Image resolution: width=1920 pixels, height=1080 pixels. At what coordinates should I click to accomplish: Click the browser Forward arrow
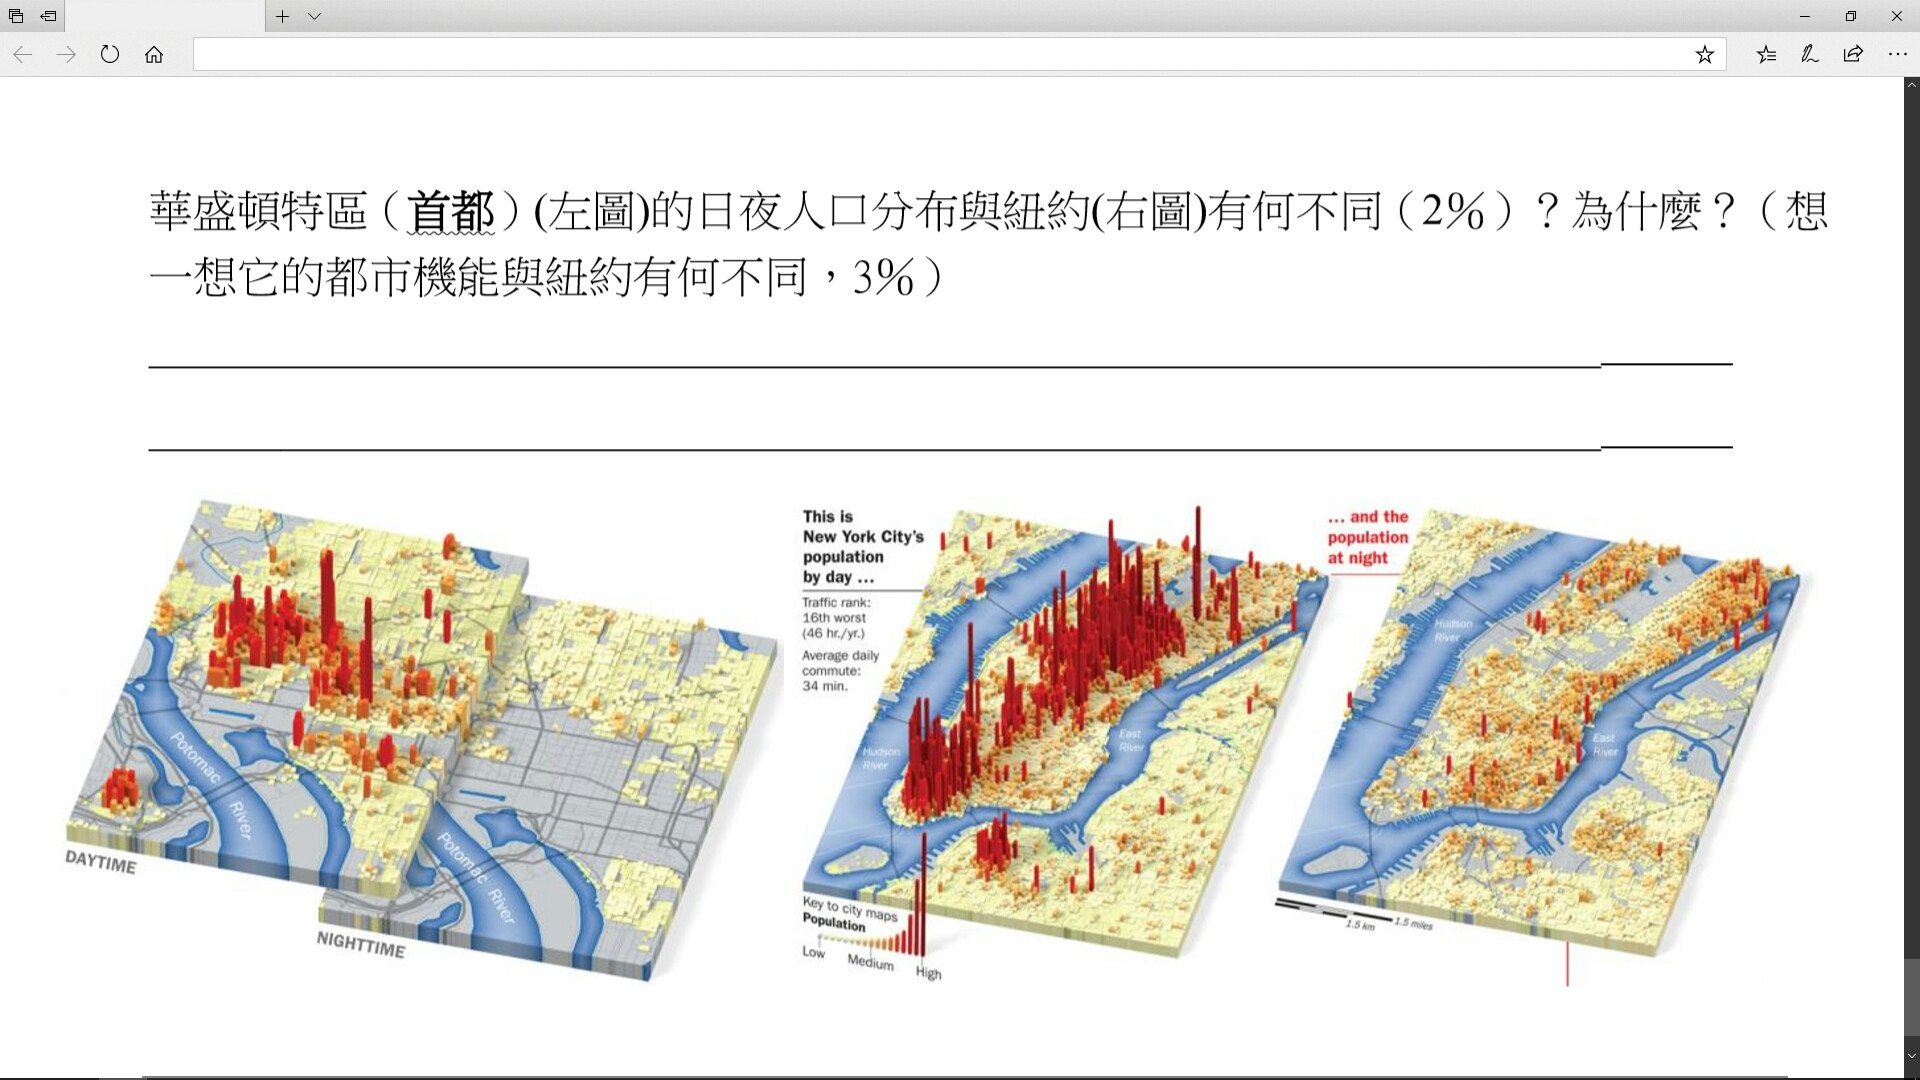[66, 55]
